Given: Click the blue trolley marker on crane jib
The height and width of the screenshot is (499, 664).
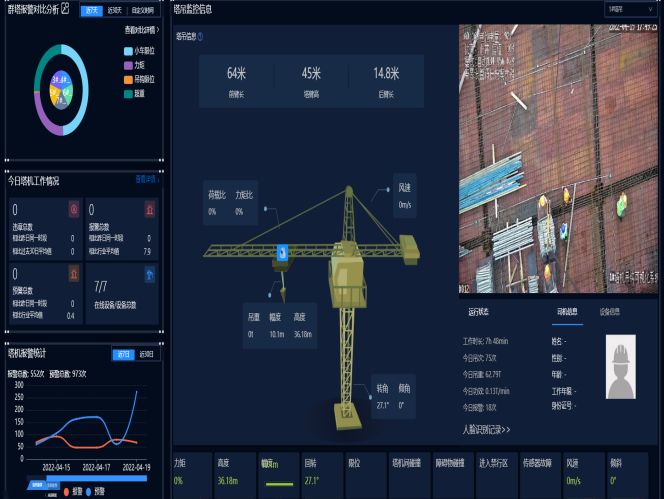Looking at the screenshot, I should pos(282,252).
